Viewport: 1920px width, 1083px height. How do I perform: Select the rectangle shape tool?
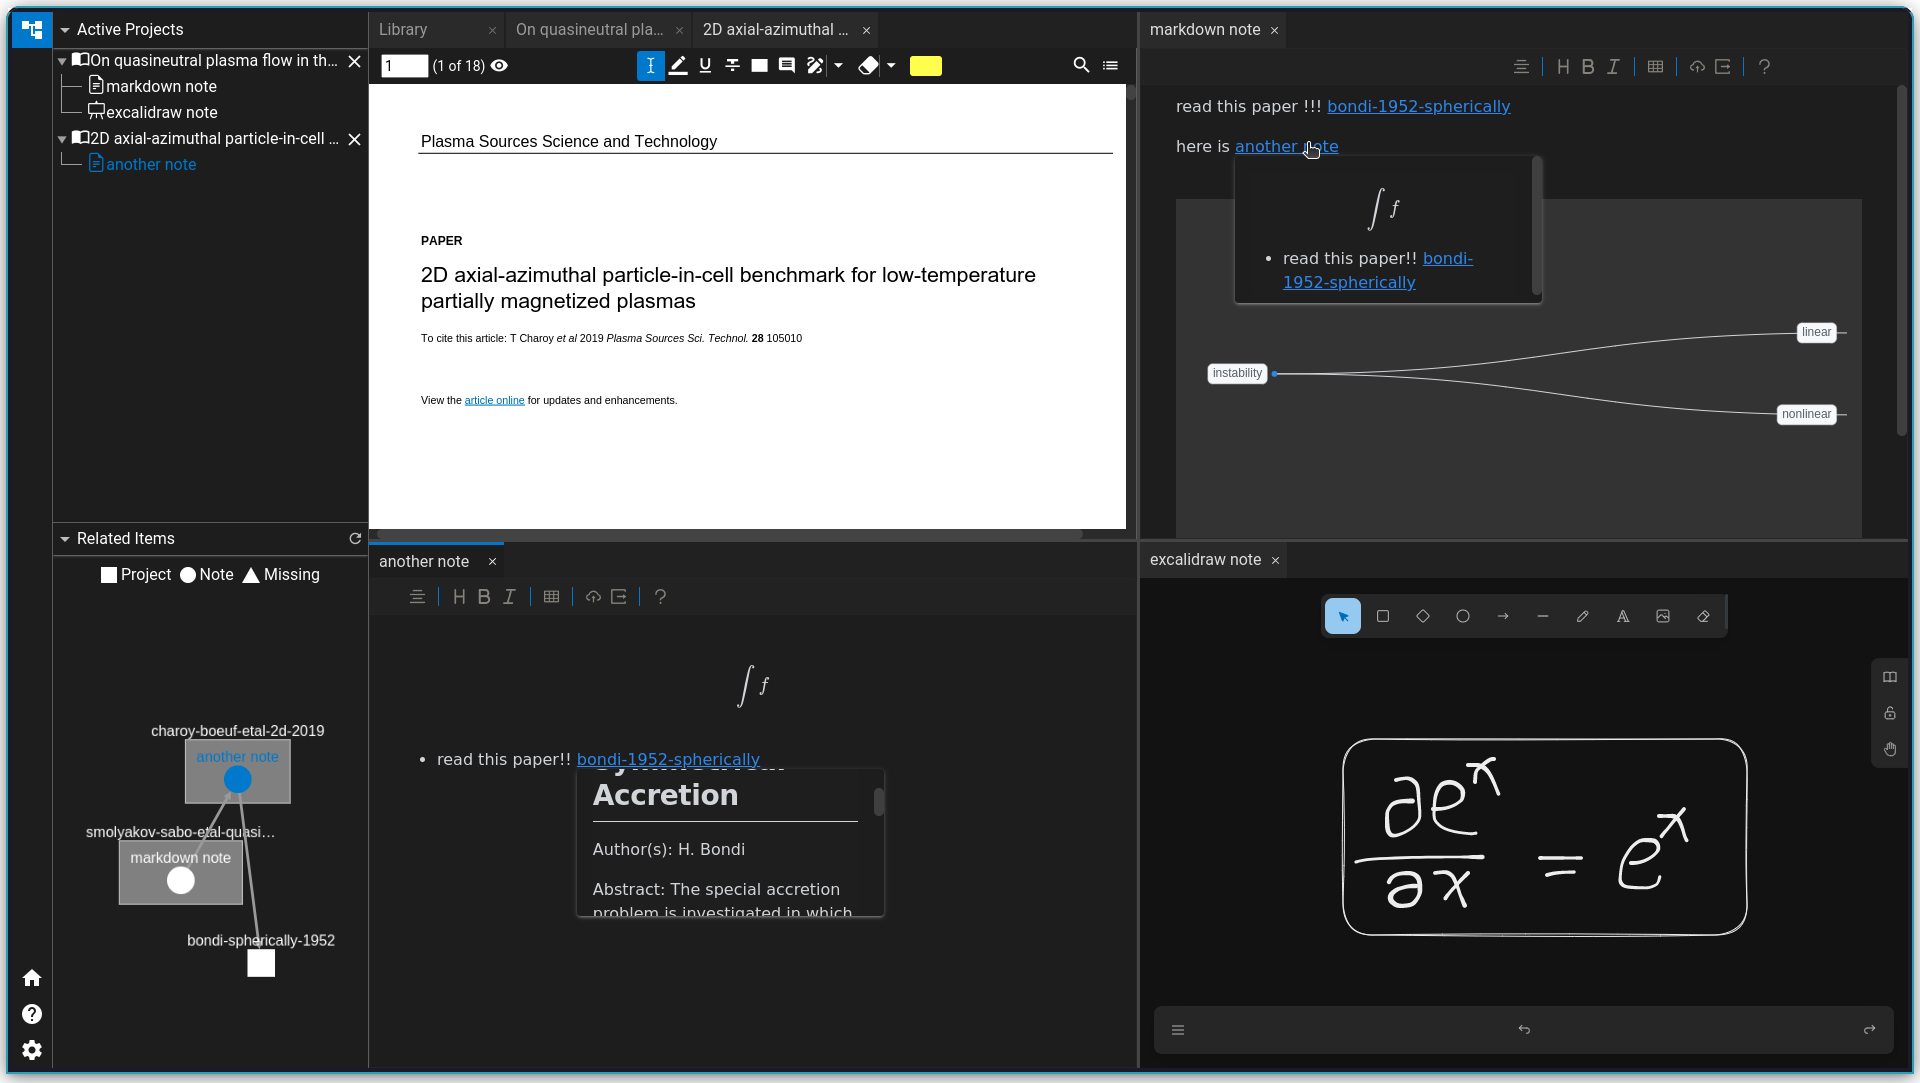1382,616
